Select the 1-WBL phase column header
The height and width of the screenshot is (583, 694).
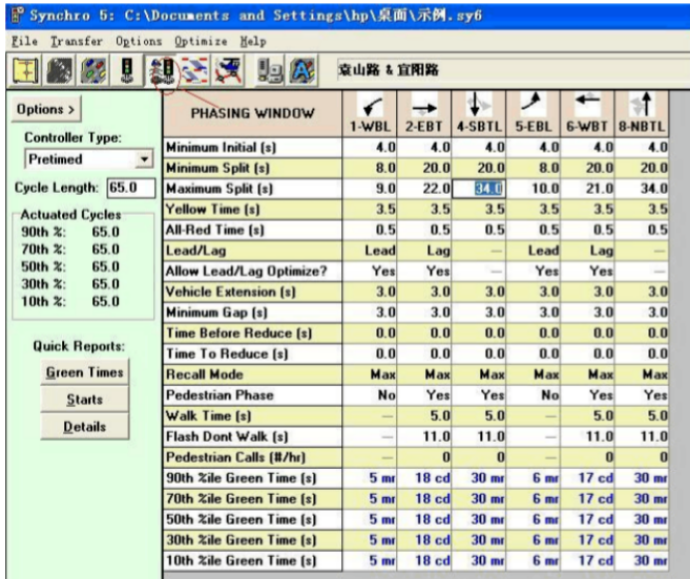tap(370, 114)
